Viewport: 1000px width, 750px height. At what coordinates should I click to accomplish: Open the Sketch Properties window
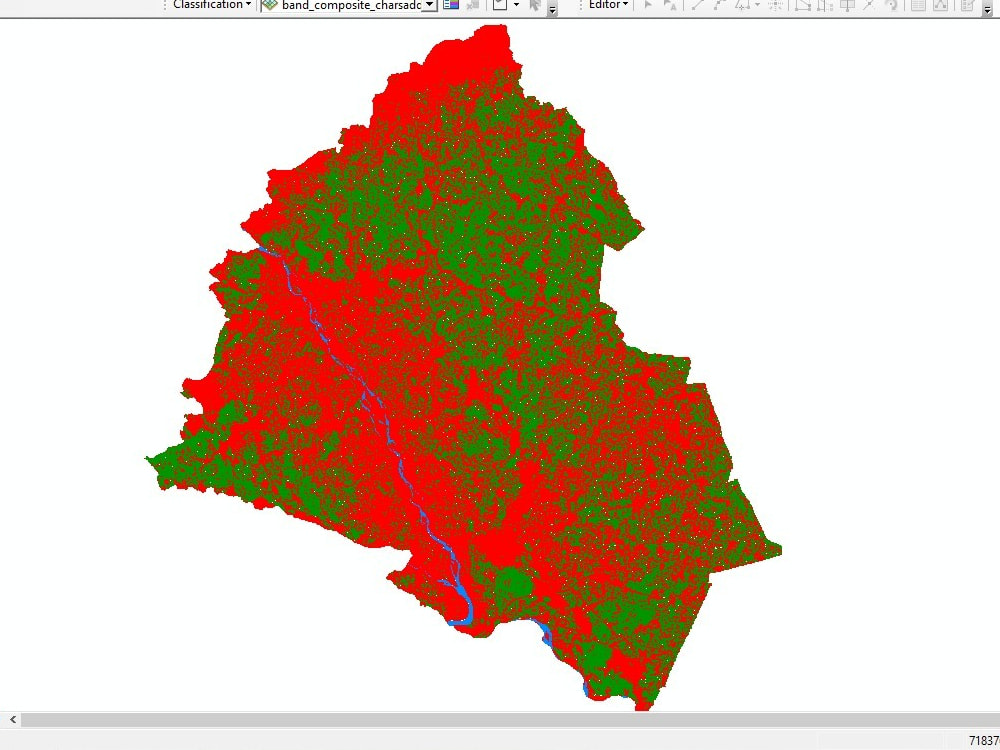coord(940,6)
